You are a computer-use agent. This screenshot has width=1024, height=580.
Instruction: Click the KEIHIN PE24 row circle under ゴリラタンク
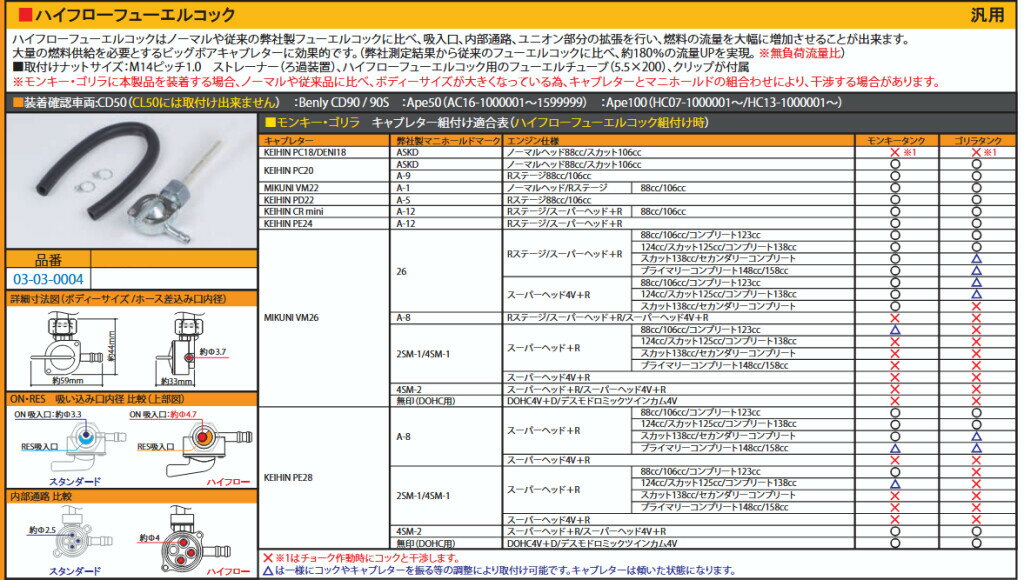point(976,223)
